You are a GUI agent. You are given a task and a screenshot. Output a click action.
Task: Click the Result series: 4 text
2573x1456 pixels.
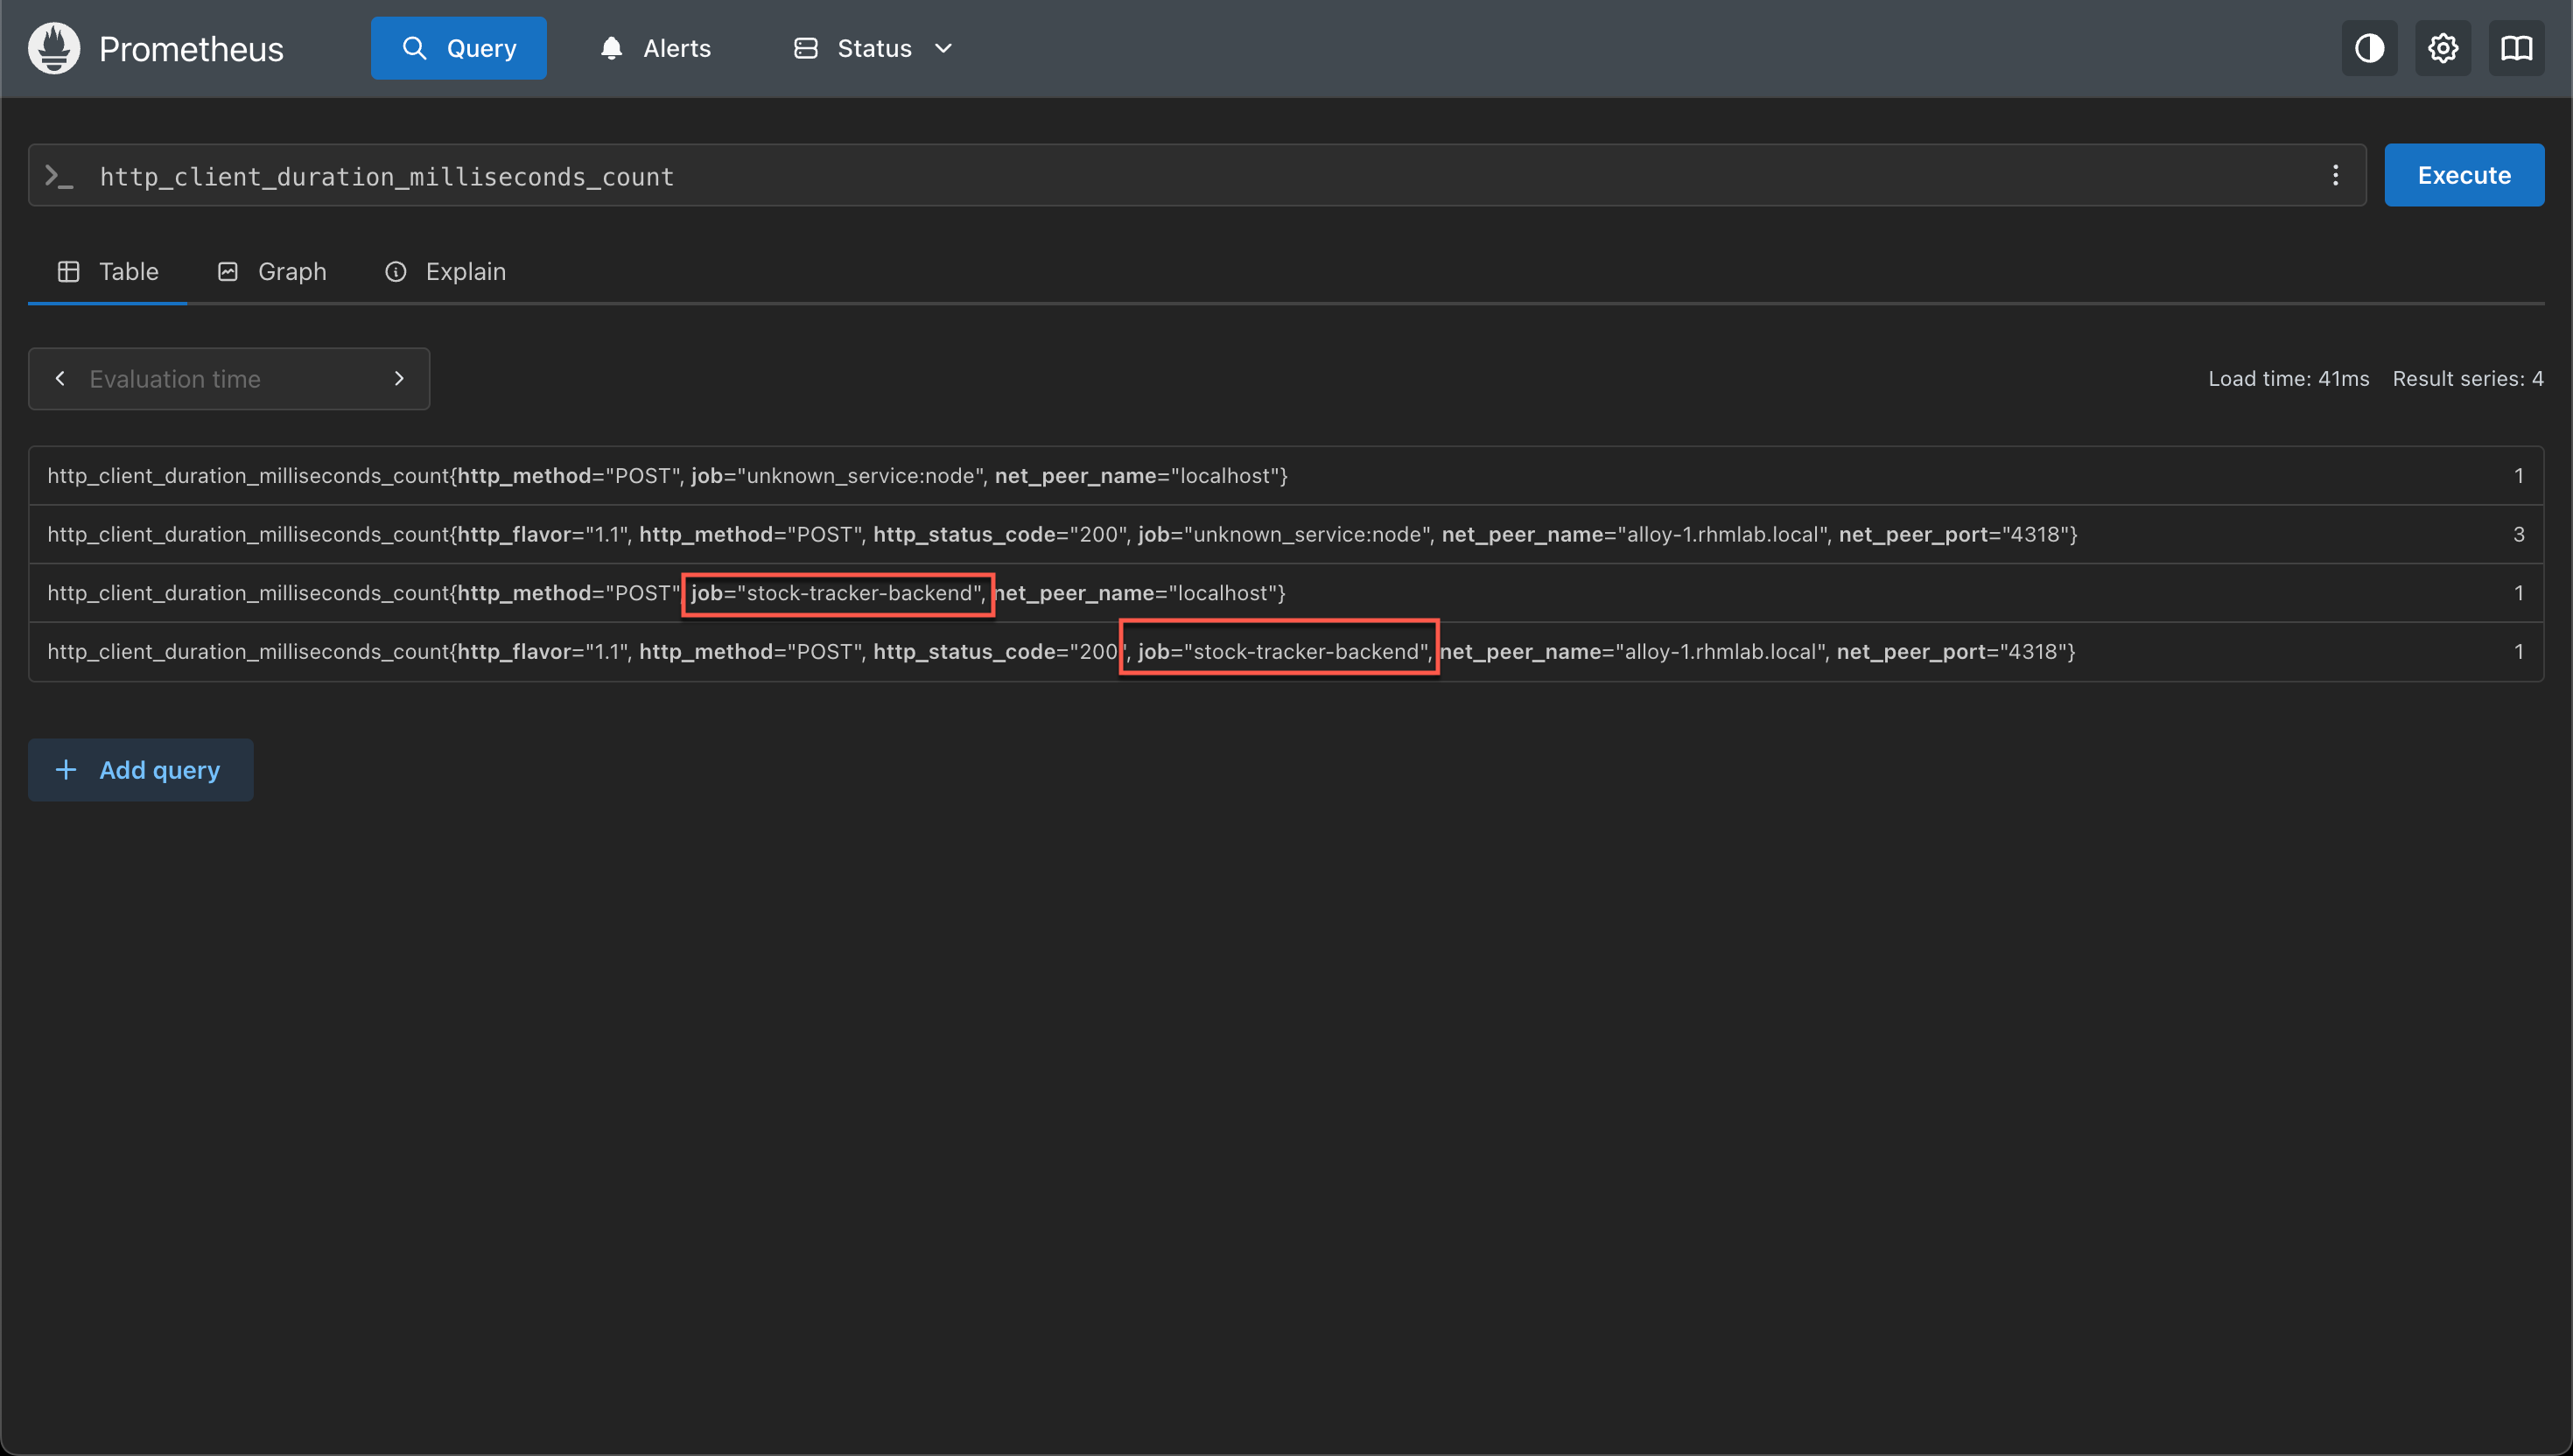[2468, 379]
